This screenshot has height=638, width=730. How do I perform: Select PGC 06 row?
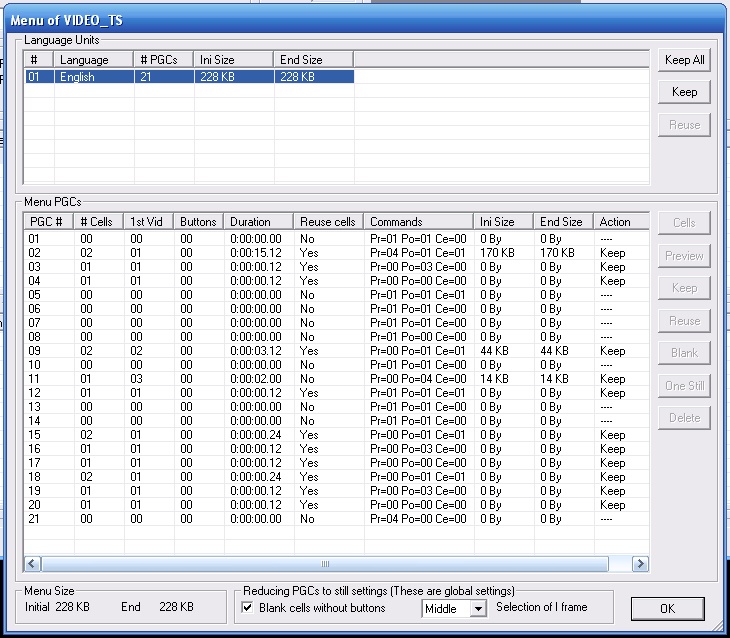[337, 309]
